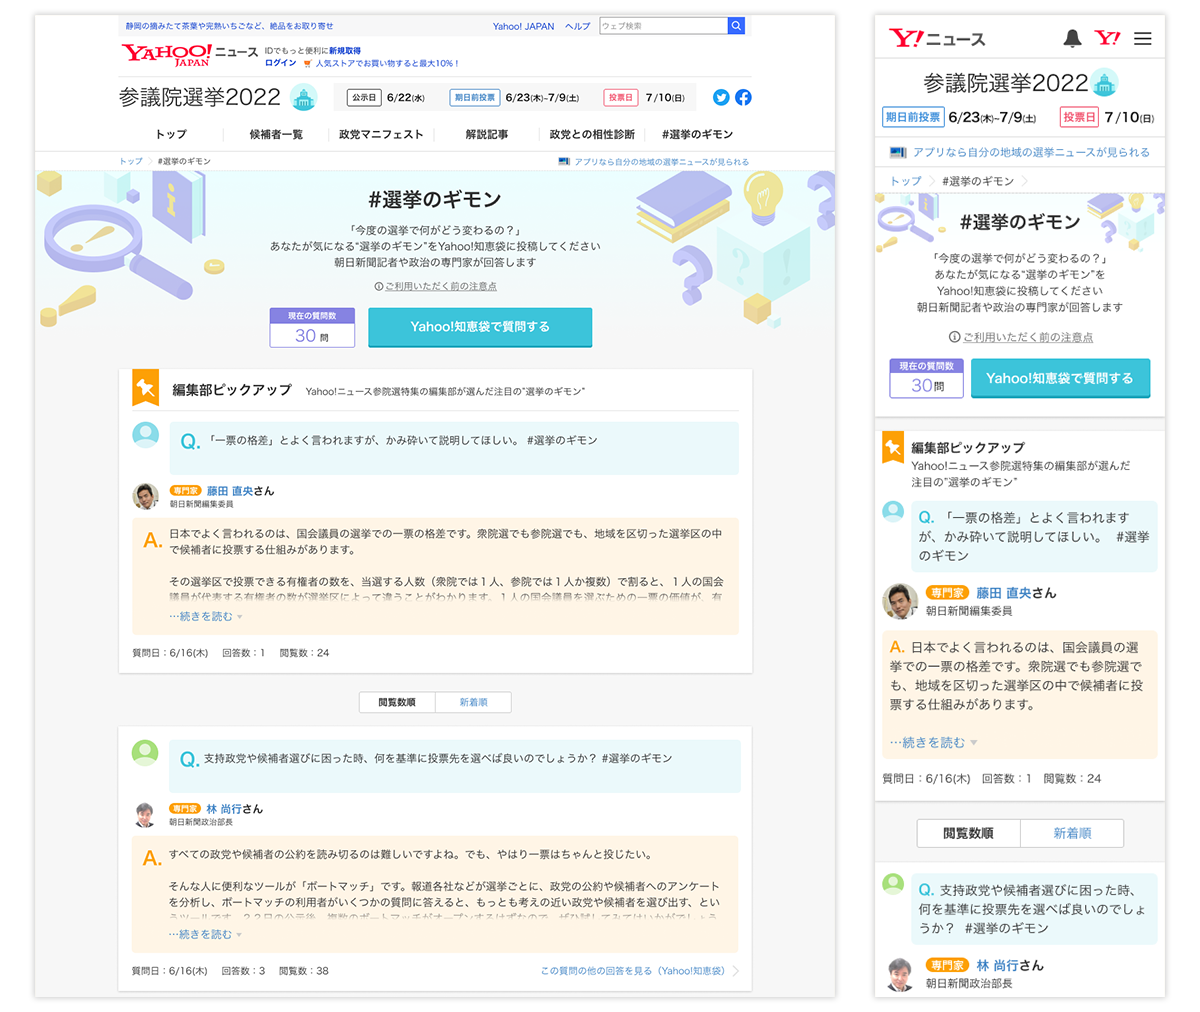This screenshot has height=1012, width=1200.
Task: Click the Diet building icon beside desktop 参議院選挙2022
Action: point(304,97)
